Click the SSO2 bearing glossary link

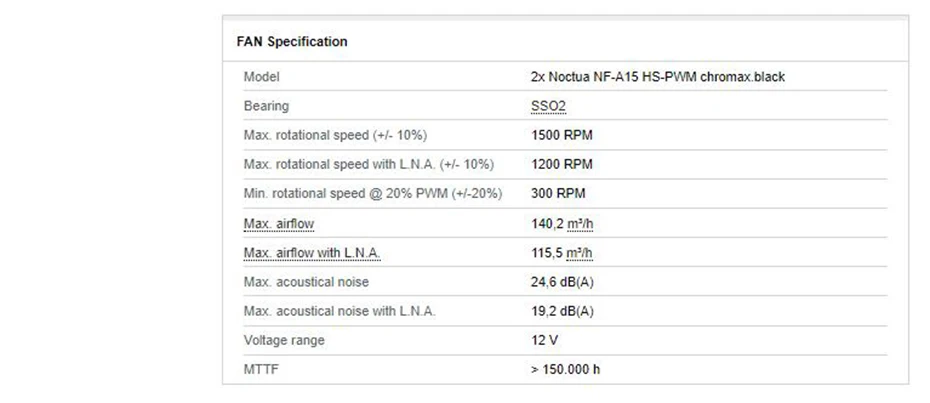click(546, 106)
